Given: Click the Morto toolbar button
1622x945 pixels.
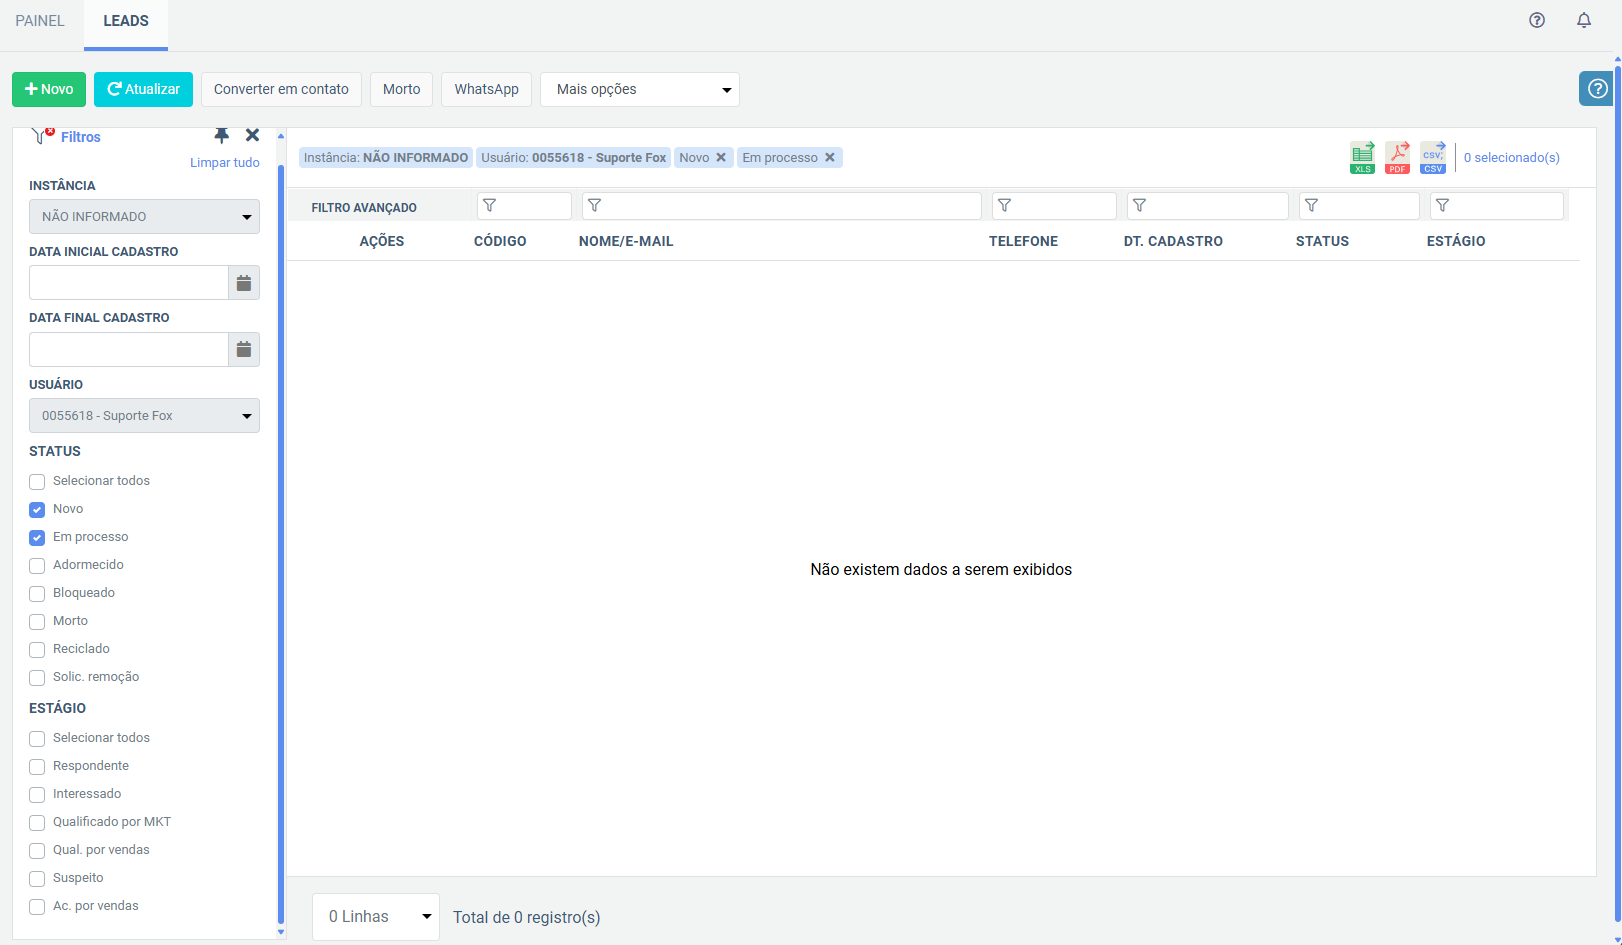Looking at the screenshot, I should pos(402,89).
